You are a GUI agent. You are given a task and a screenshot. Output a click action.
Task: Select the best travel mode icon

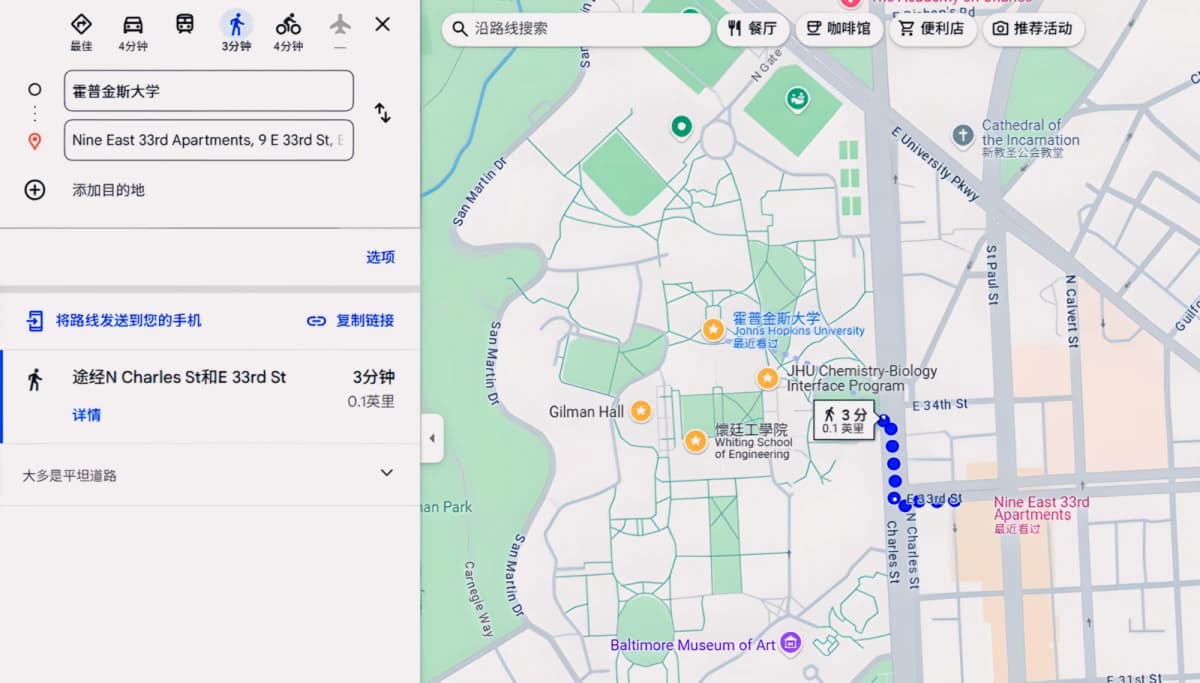[81, 24]
